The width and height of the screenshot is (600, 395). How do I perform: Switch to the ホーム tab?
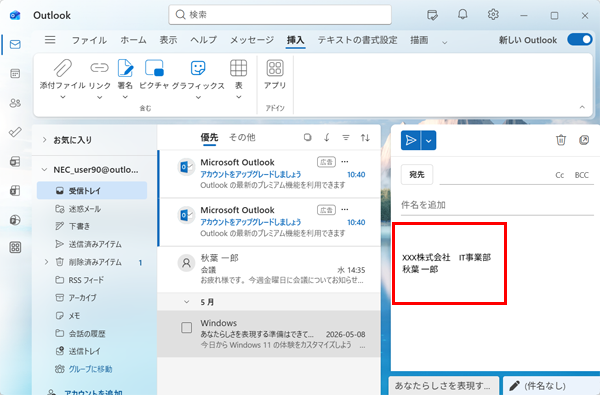(x=134, y=40)
